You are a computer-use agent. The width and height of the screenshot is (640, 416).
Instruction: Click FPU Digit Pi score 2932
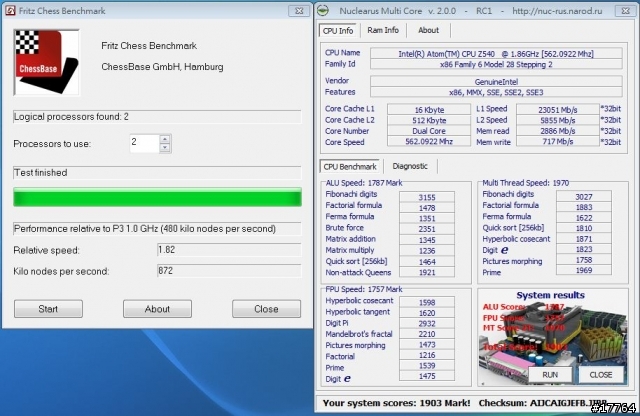pos(427,323)
